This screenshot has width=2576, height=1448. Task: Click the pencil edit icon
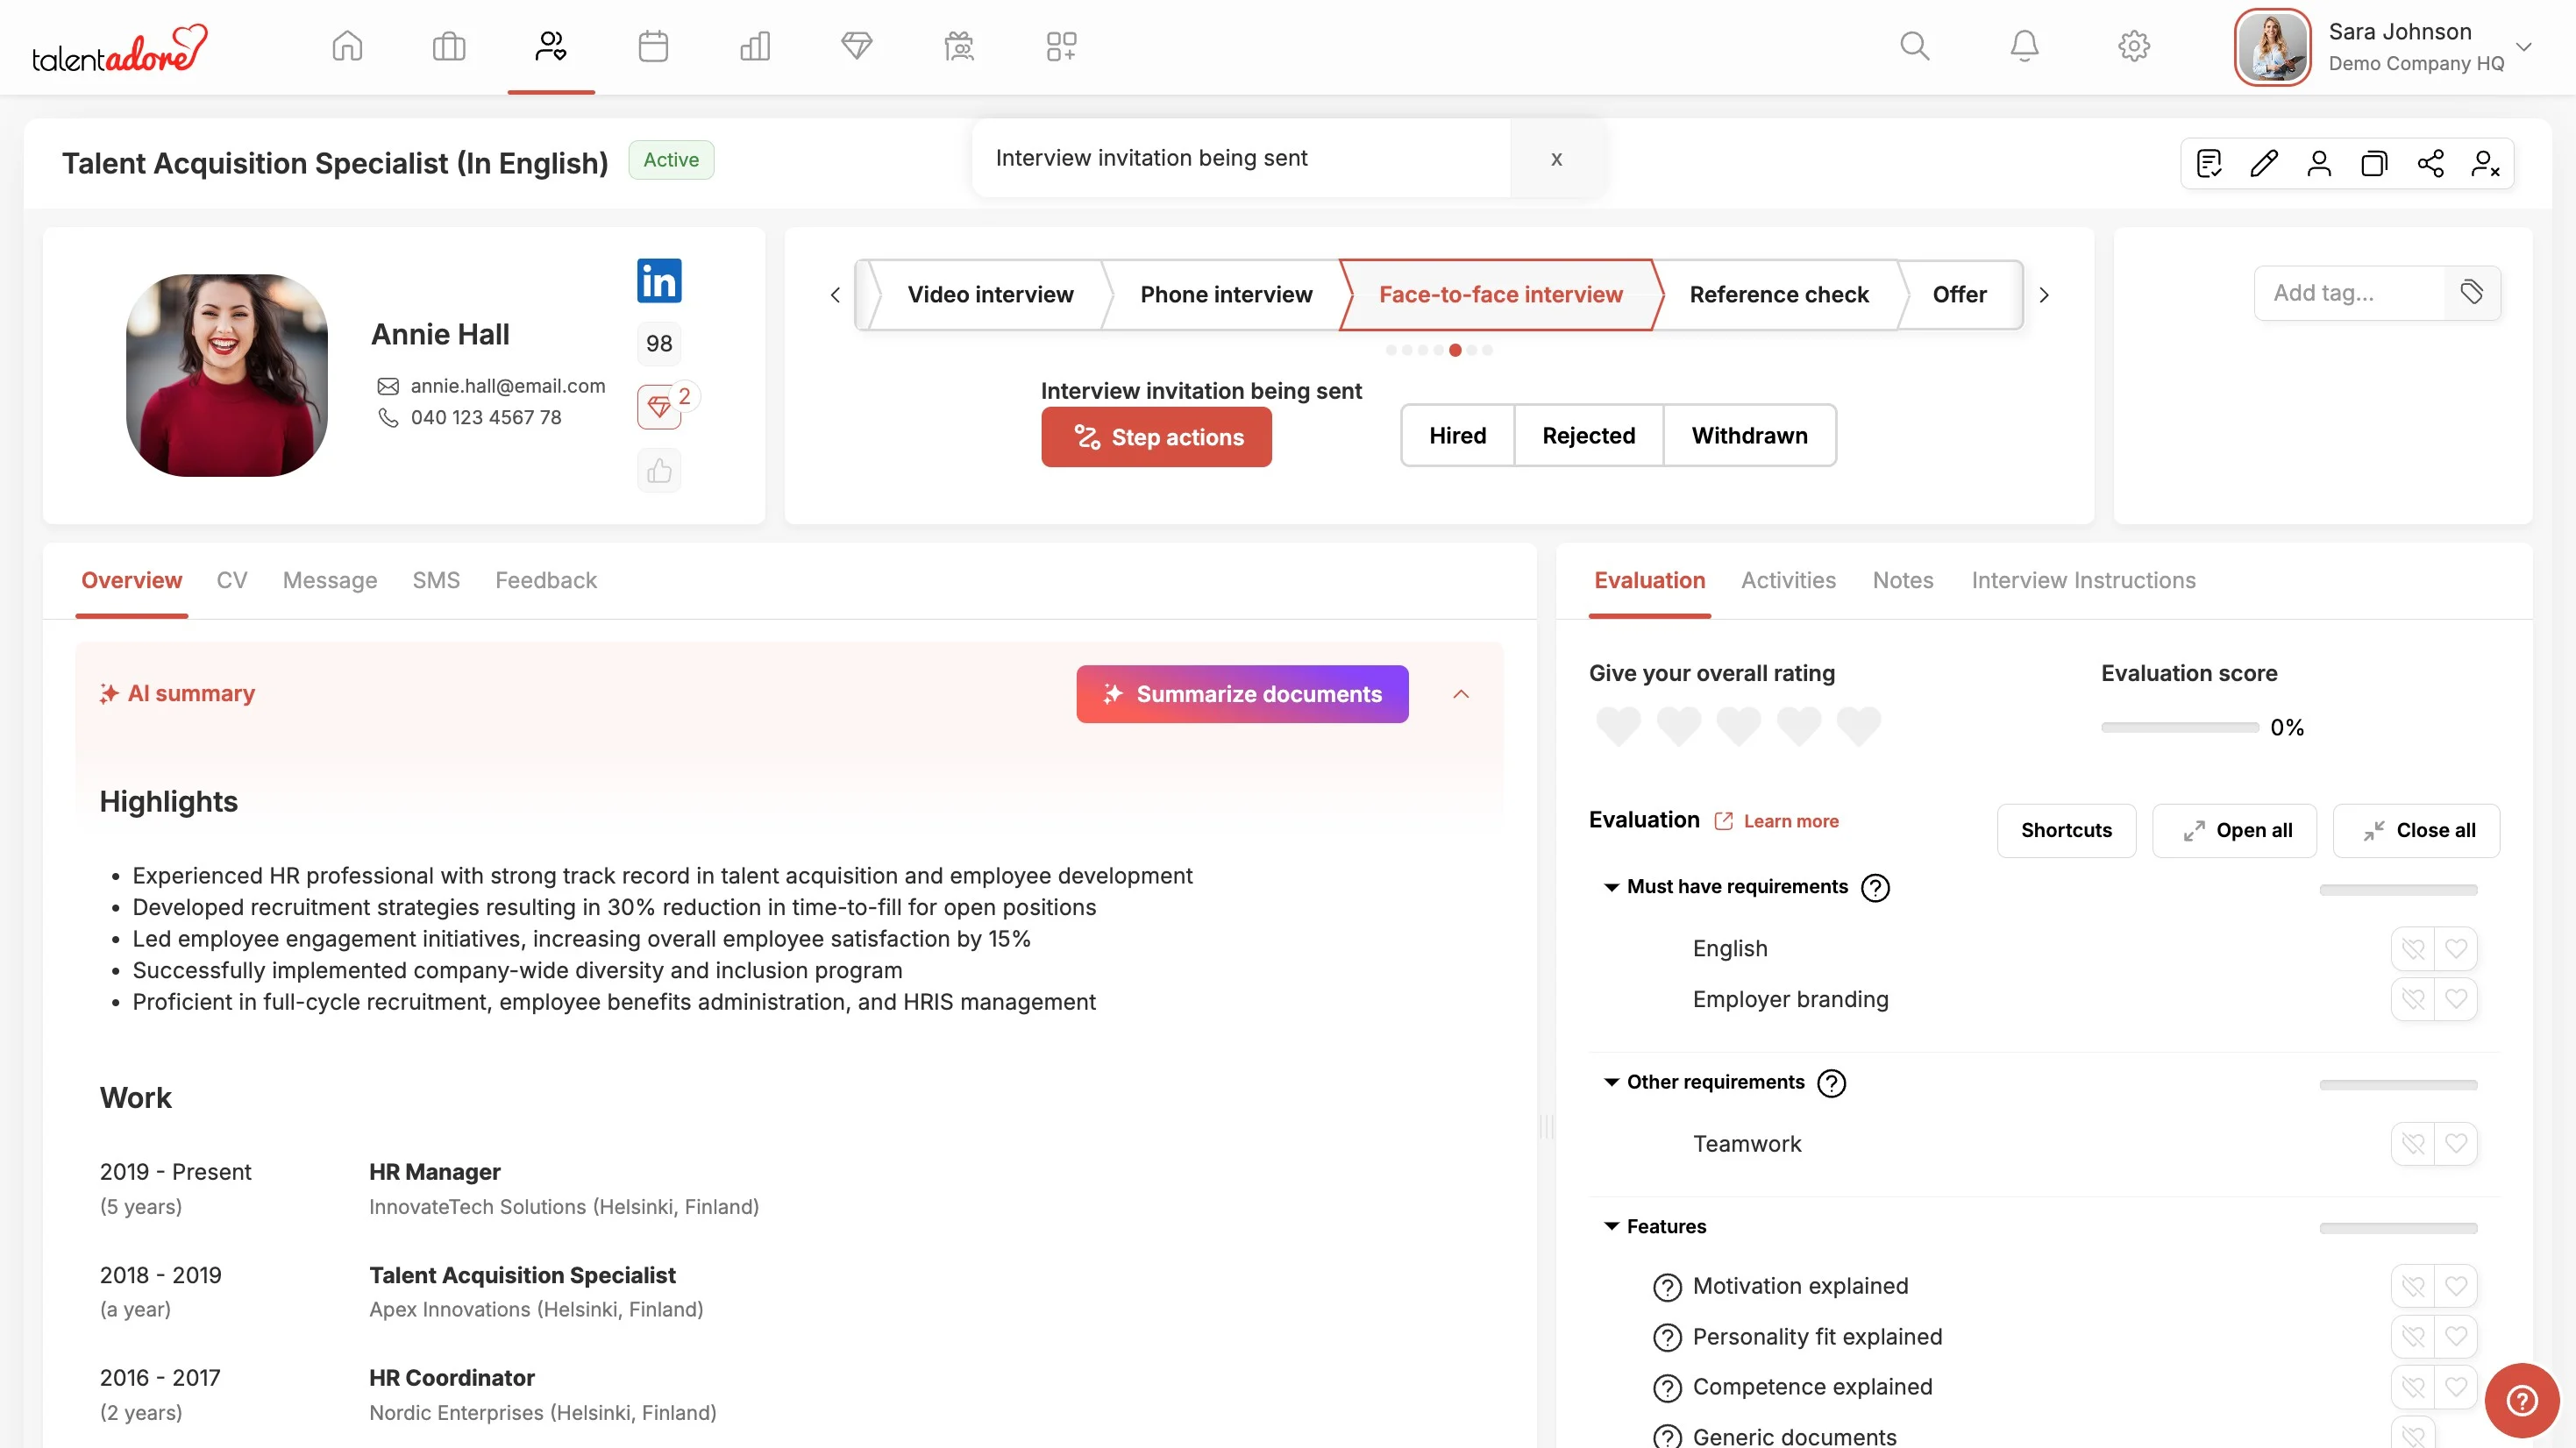[2264, 163]
